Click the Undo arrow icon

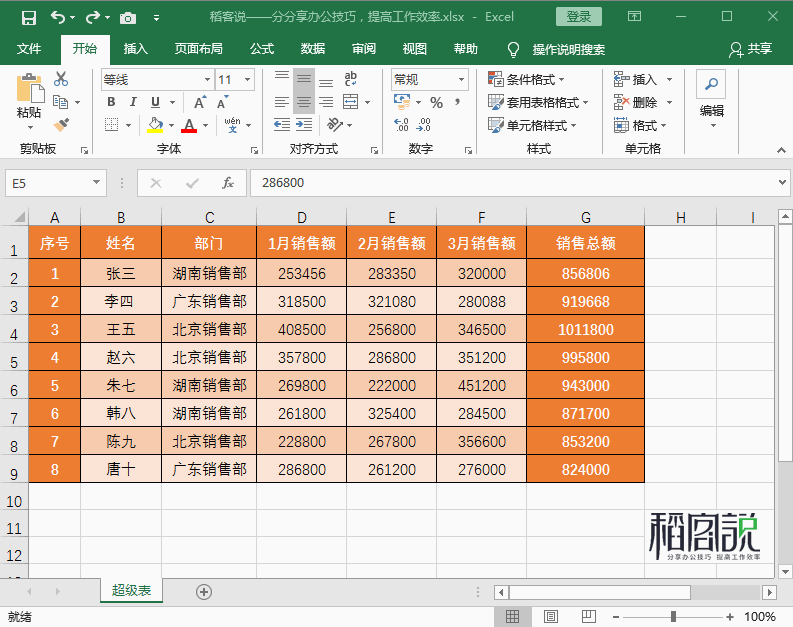[x=58, y=18]
